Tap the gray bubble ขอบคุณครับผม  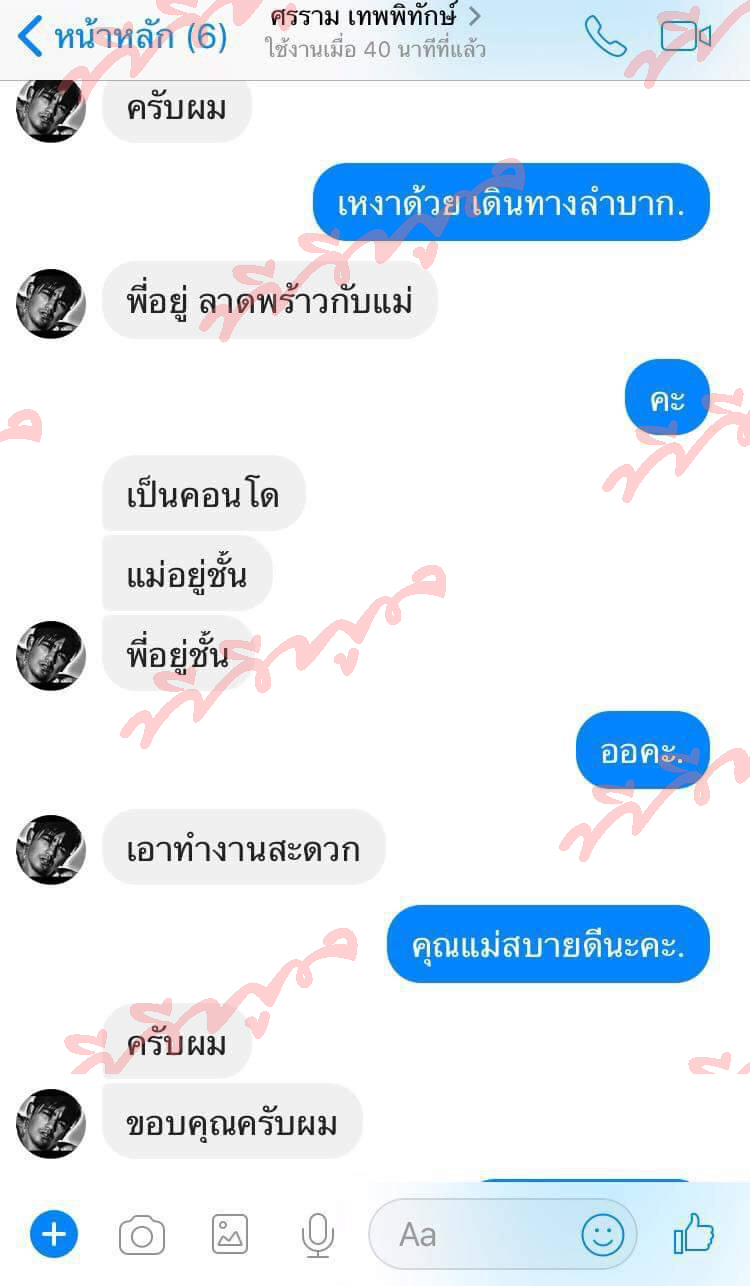tap(232, 1122)
